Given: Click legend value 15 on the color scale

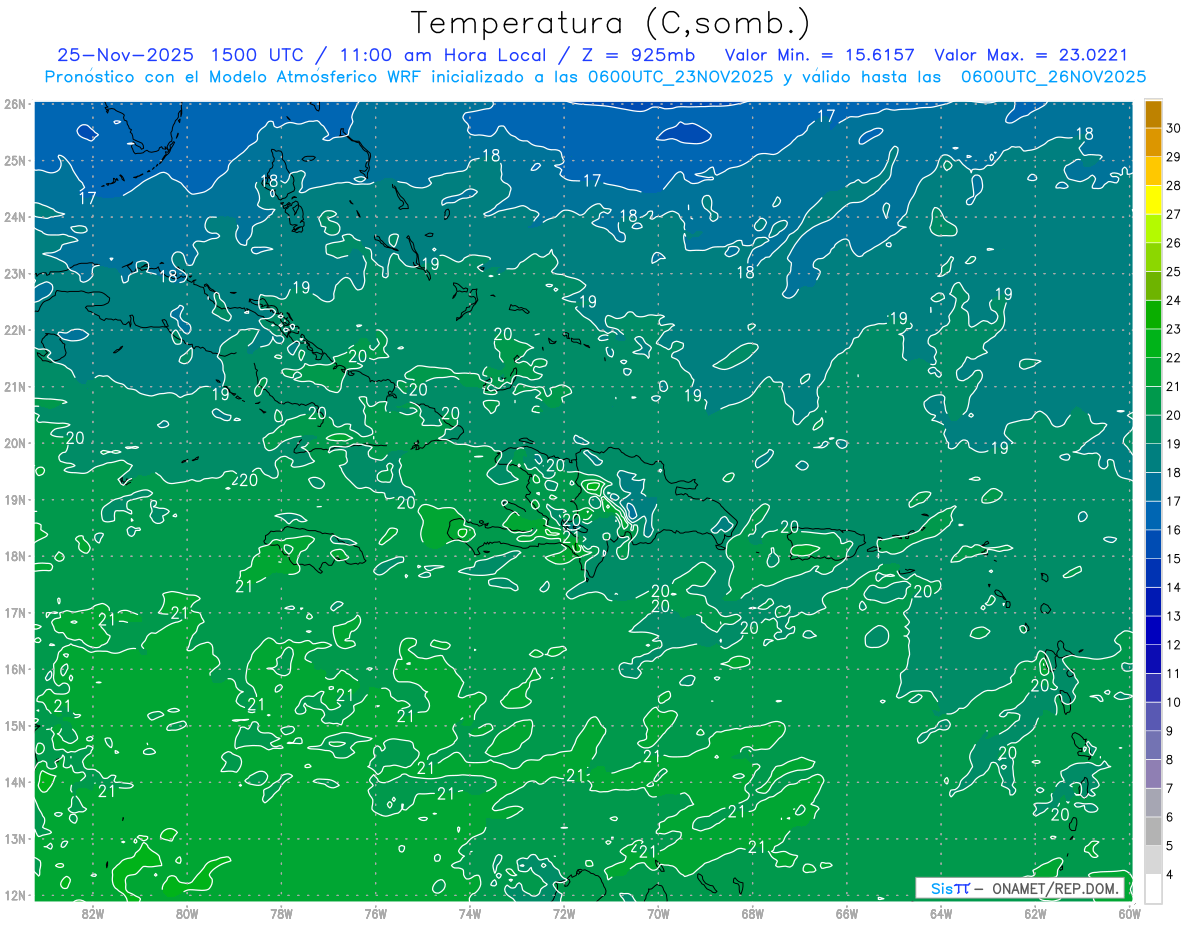Looking at the screenshot, I should [1173, 559].
